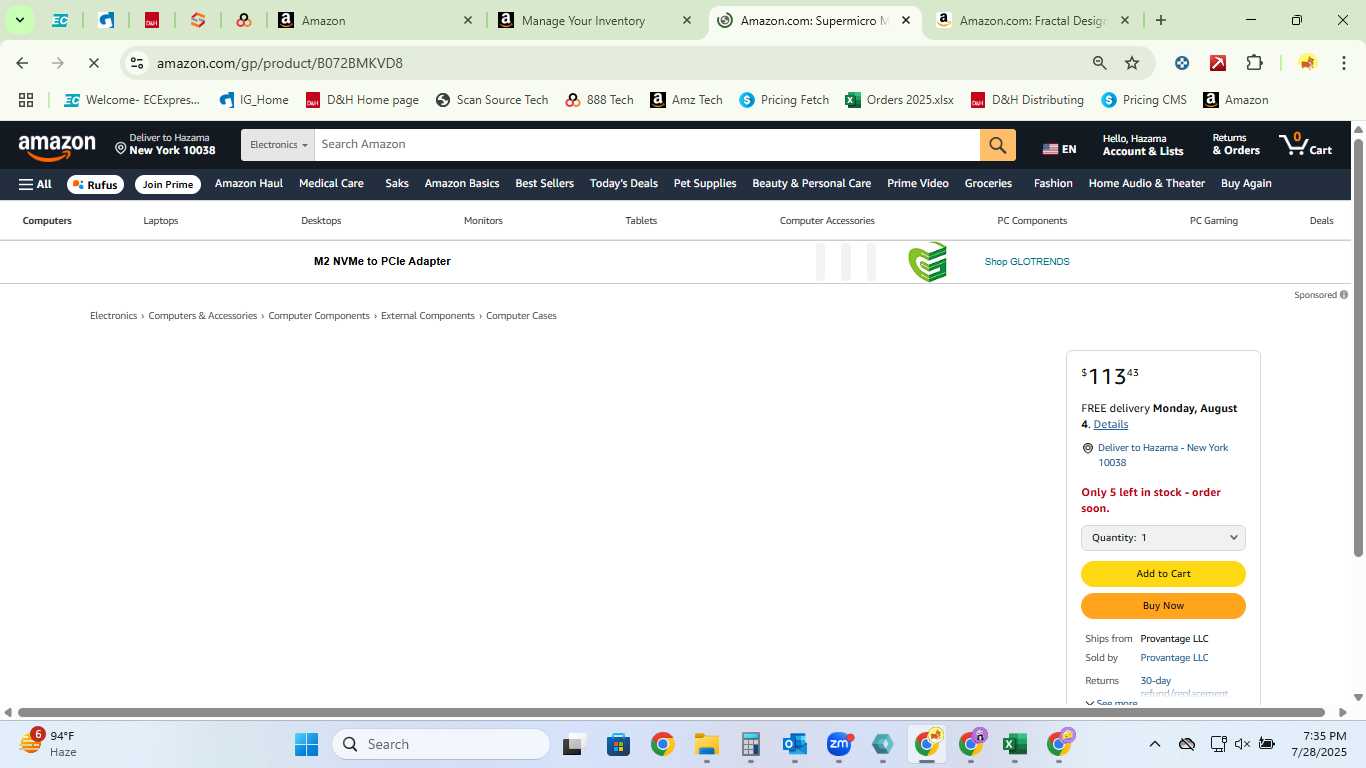Switch to the Fractal Design tab
Viewport: 1366px width, 768px height.
coord(1033,20)
